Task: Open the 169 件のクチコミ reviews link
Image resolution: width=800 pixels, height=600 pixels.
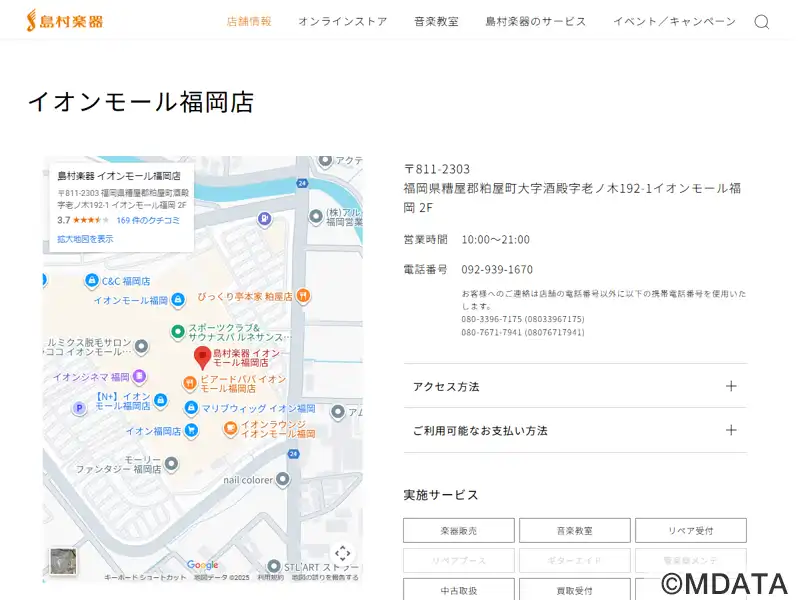Action: [x=148, y=220]
